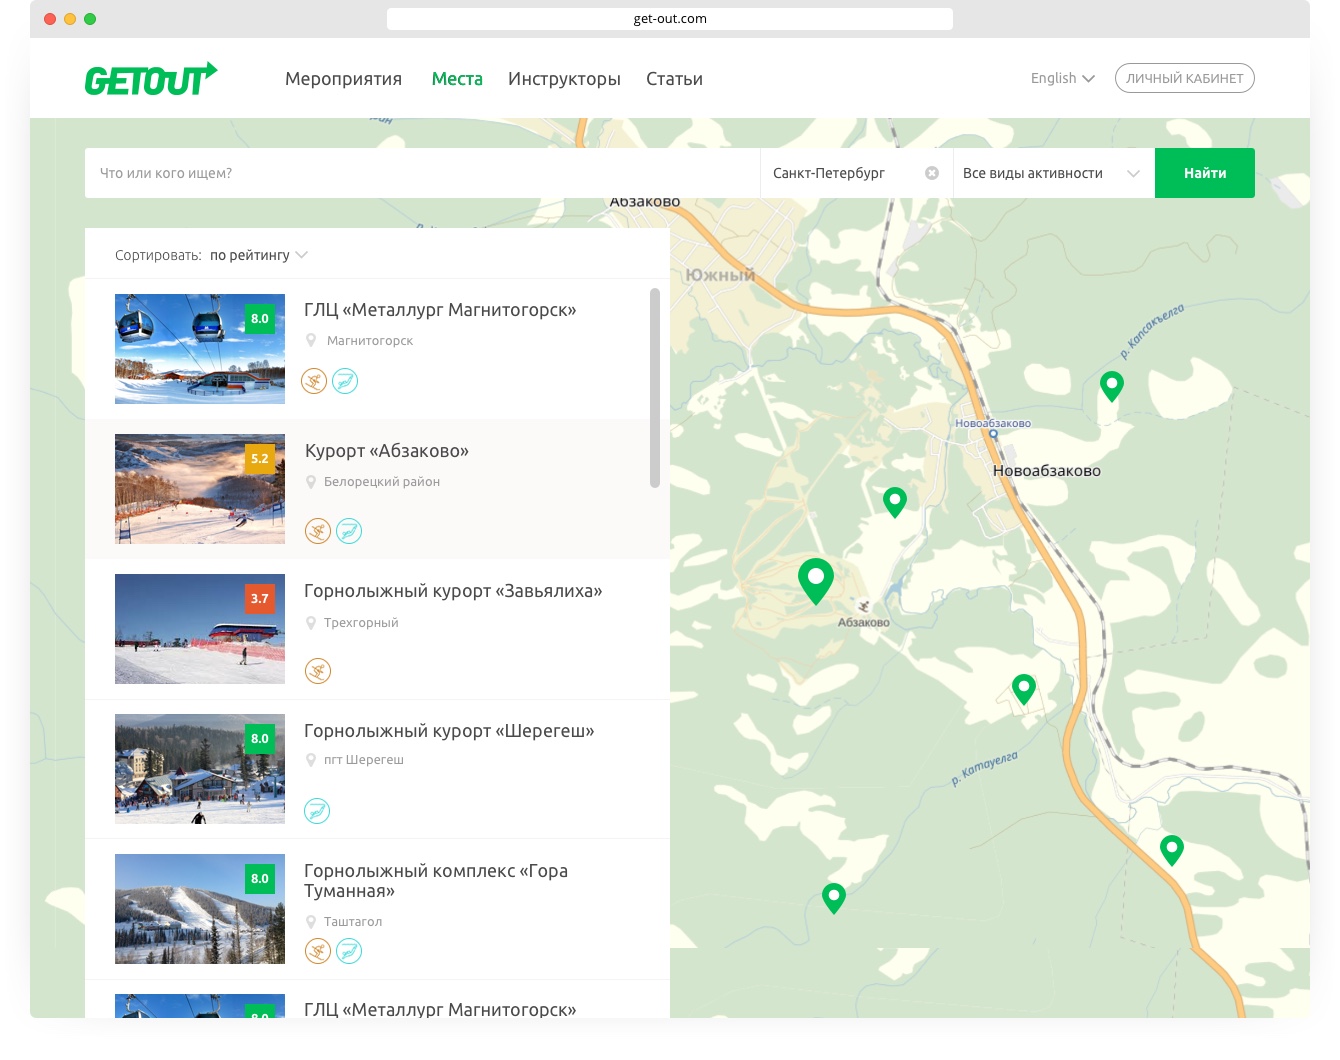Image resolution: width=1340 pixels, height=1060 pixels.
Task: Click snowboard icon under Металлург Магнитогорск
Action: (345, 381)
